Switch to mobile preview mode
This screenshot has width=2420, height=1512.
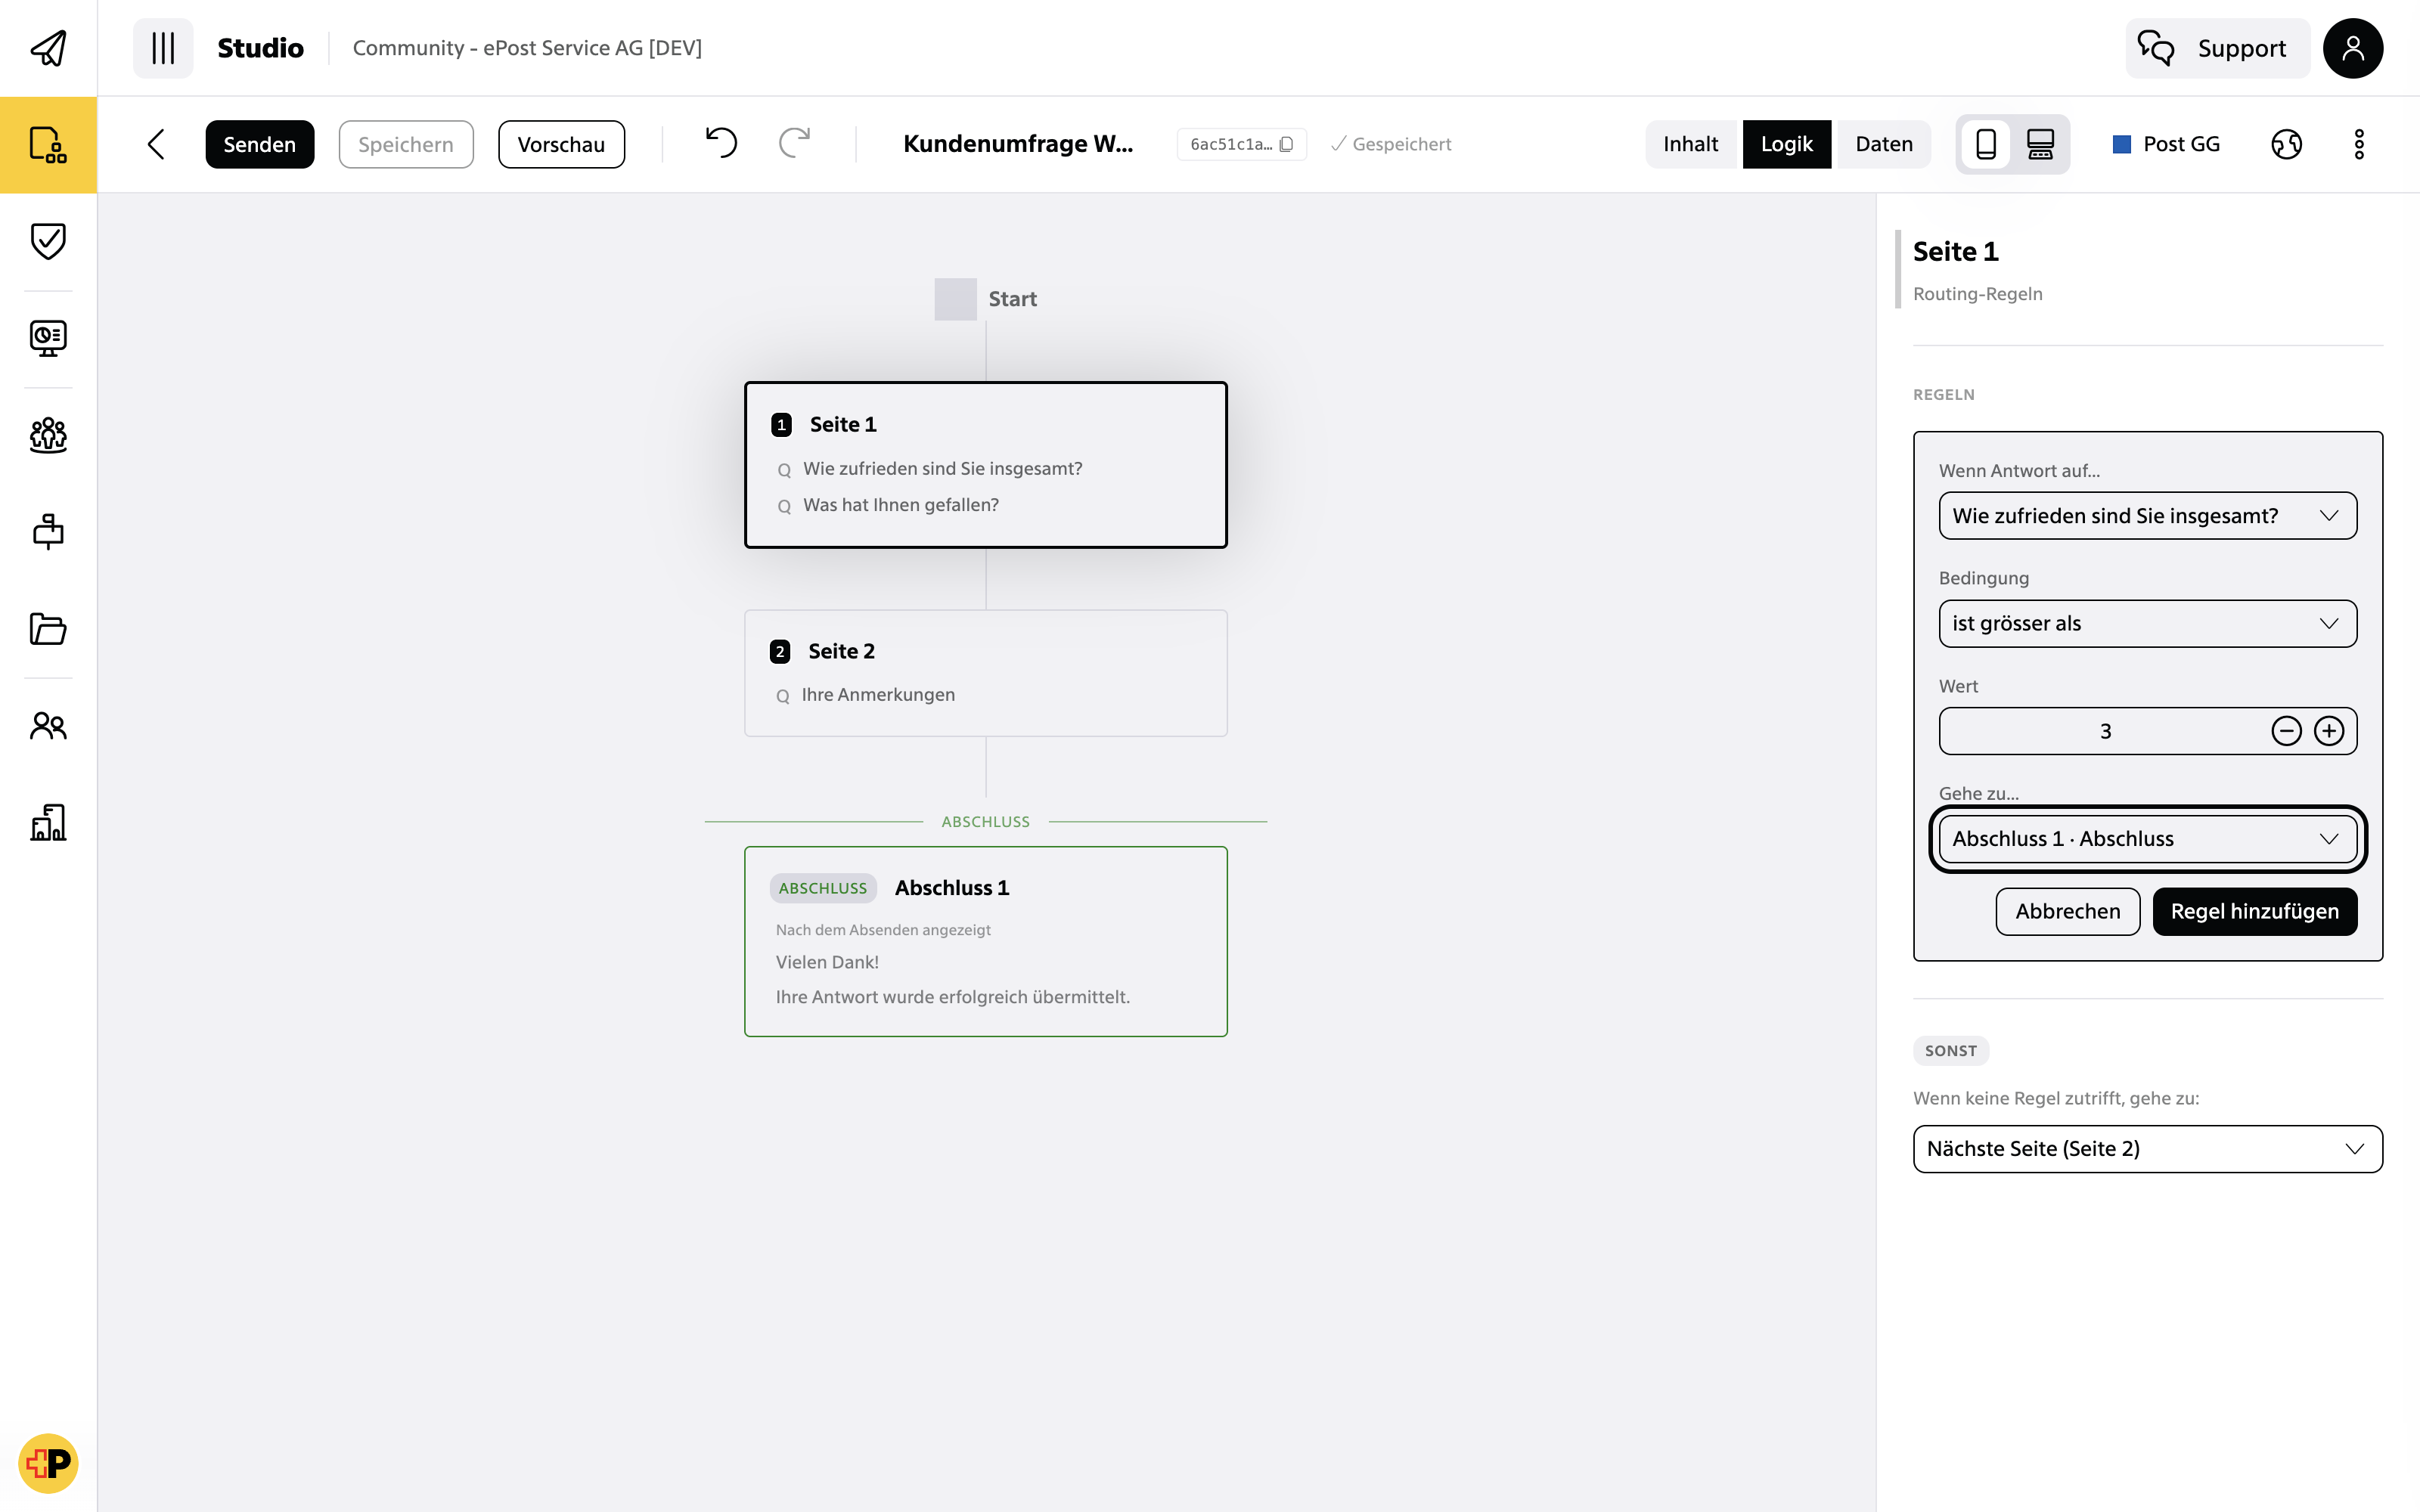click(1986, 144)
